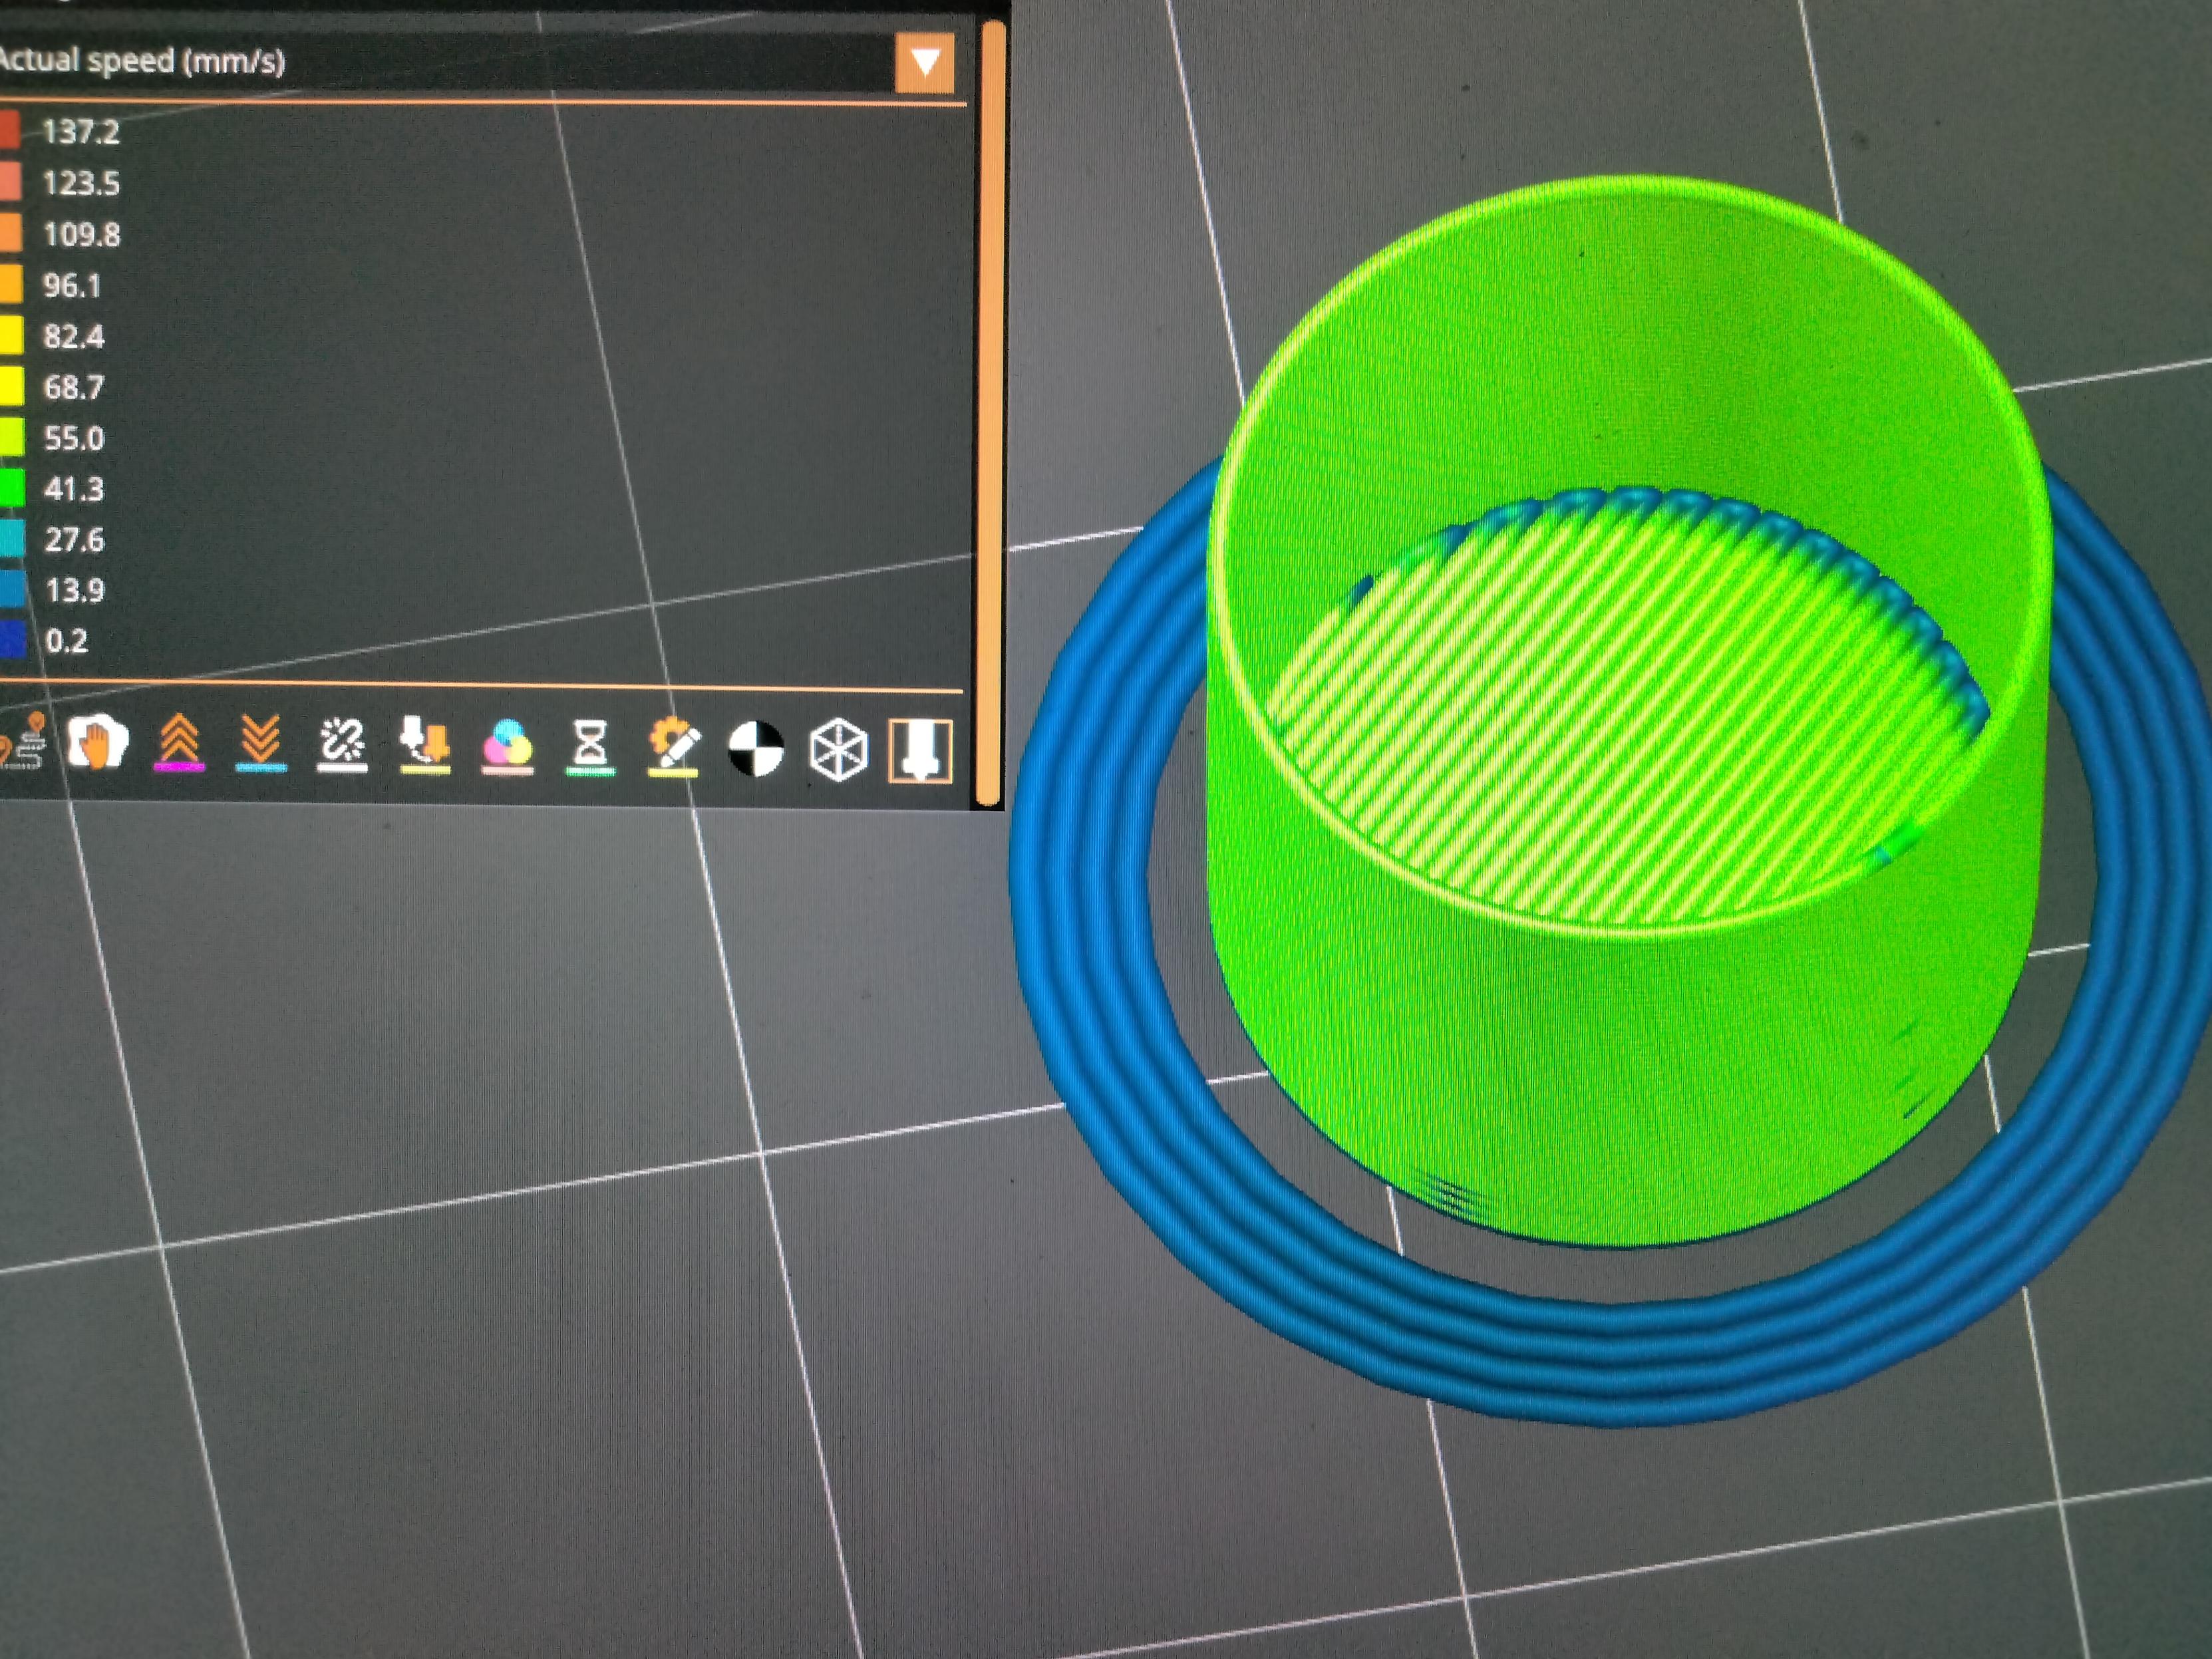Click the 55.0 lime color swatch
The height and width of the screenshot is (1659, 2212).
(x=12, y=437)
